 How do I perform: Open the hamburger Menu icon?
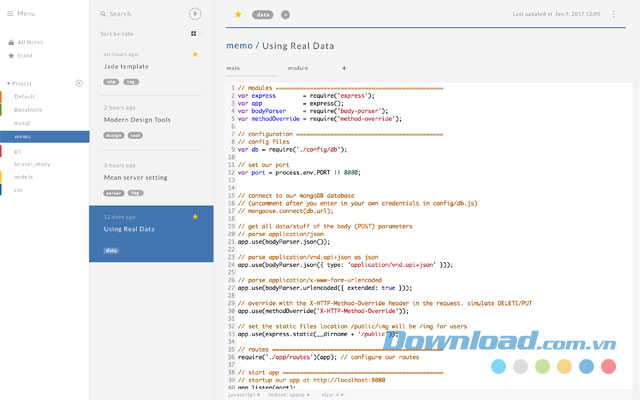(11, 13)
